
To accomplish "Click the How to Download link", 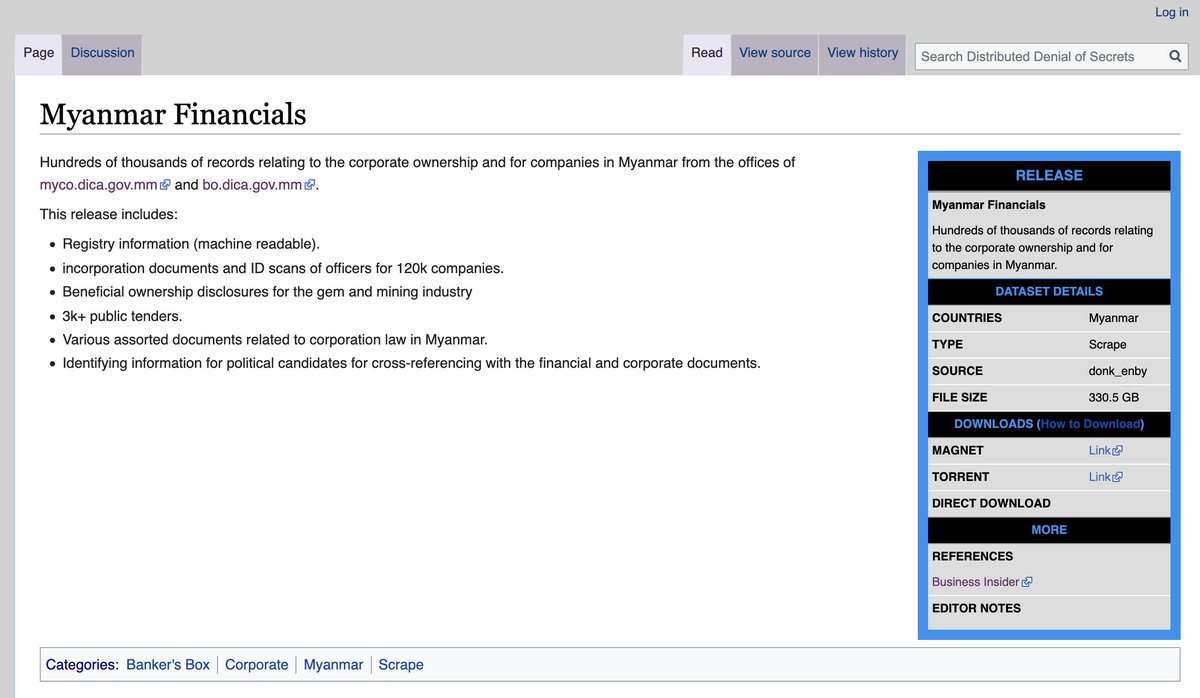I will [1090, 424].
